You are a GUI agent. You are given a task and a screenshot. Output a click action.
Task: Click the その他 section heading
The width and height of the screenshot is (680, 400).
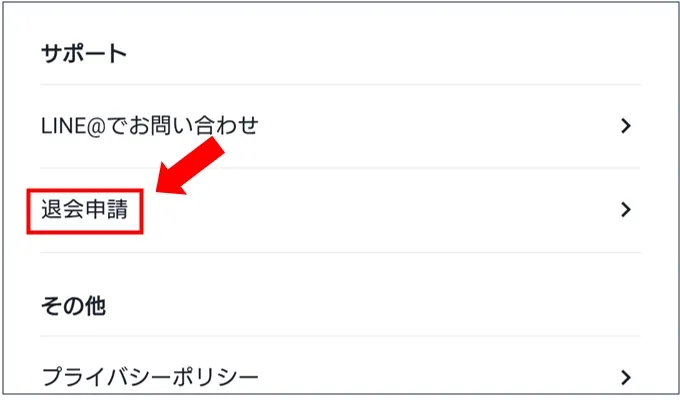73,306
